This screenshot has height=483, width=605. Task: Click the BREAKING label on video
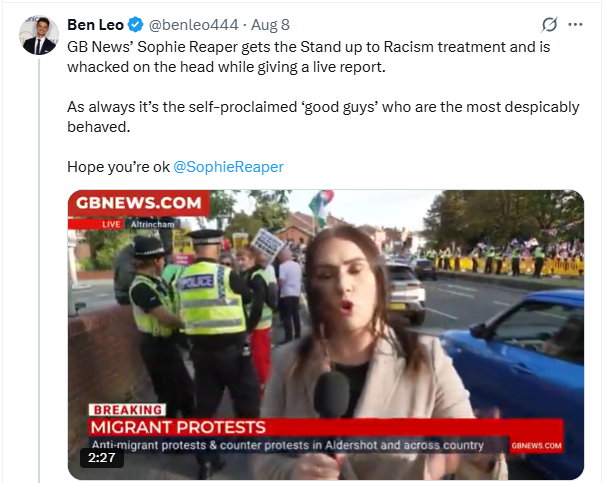pos(127,410)
